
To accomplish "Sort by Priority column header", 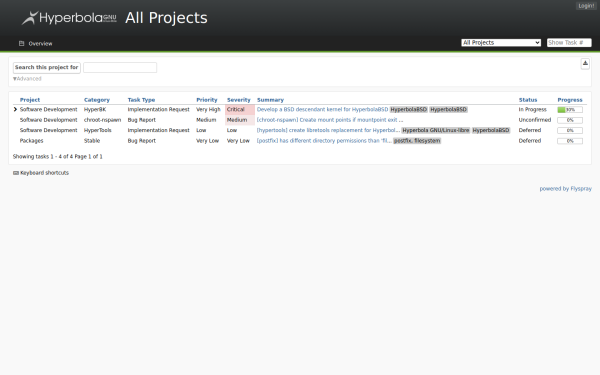I will [207, 100].
